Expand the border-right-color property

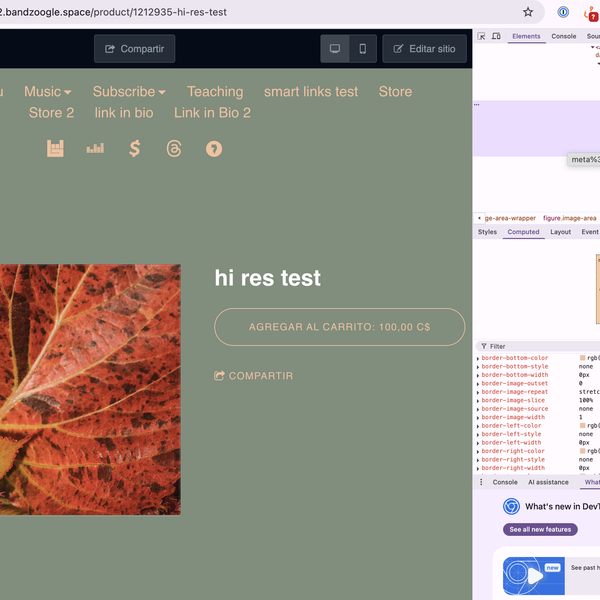(478, 452)
